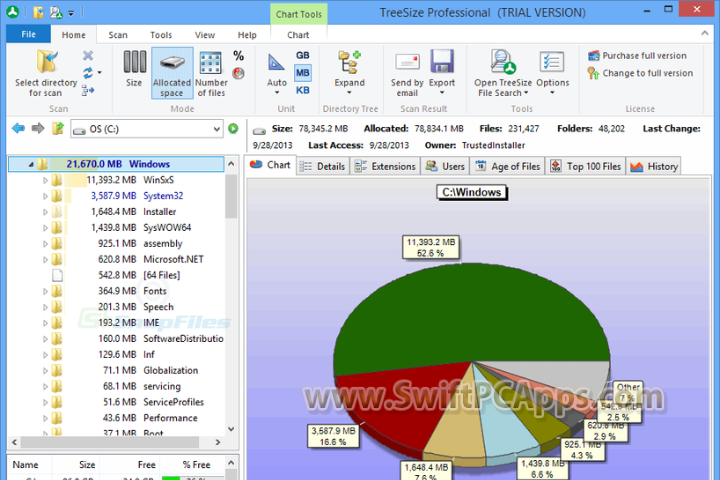Viewport: 720px width, 480px height.
Task: Open the Details tab
Action: pyautogui.click(x=323, y=166)
